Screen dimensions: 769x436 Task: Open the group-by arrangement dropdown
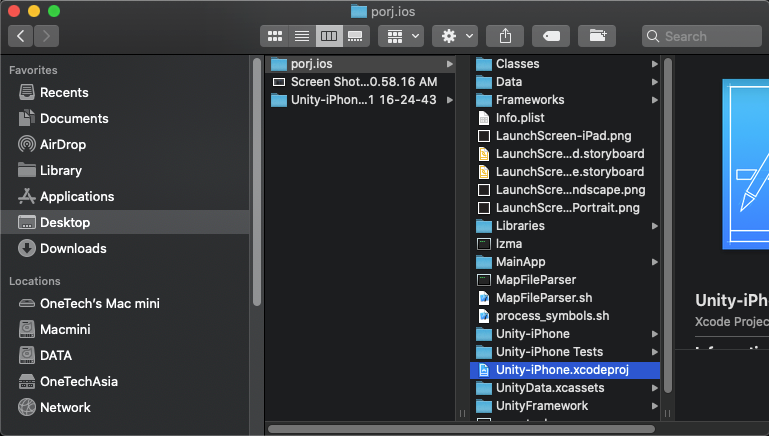[x=401, y=36]
